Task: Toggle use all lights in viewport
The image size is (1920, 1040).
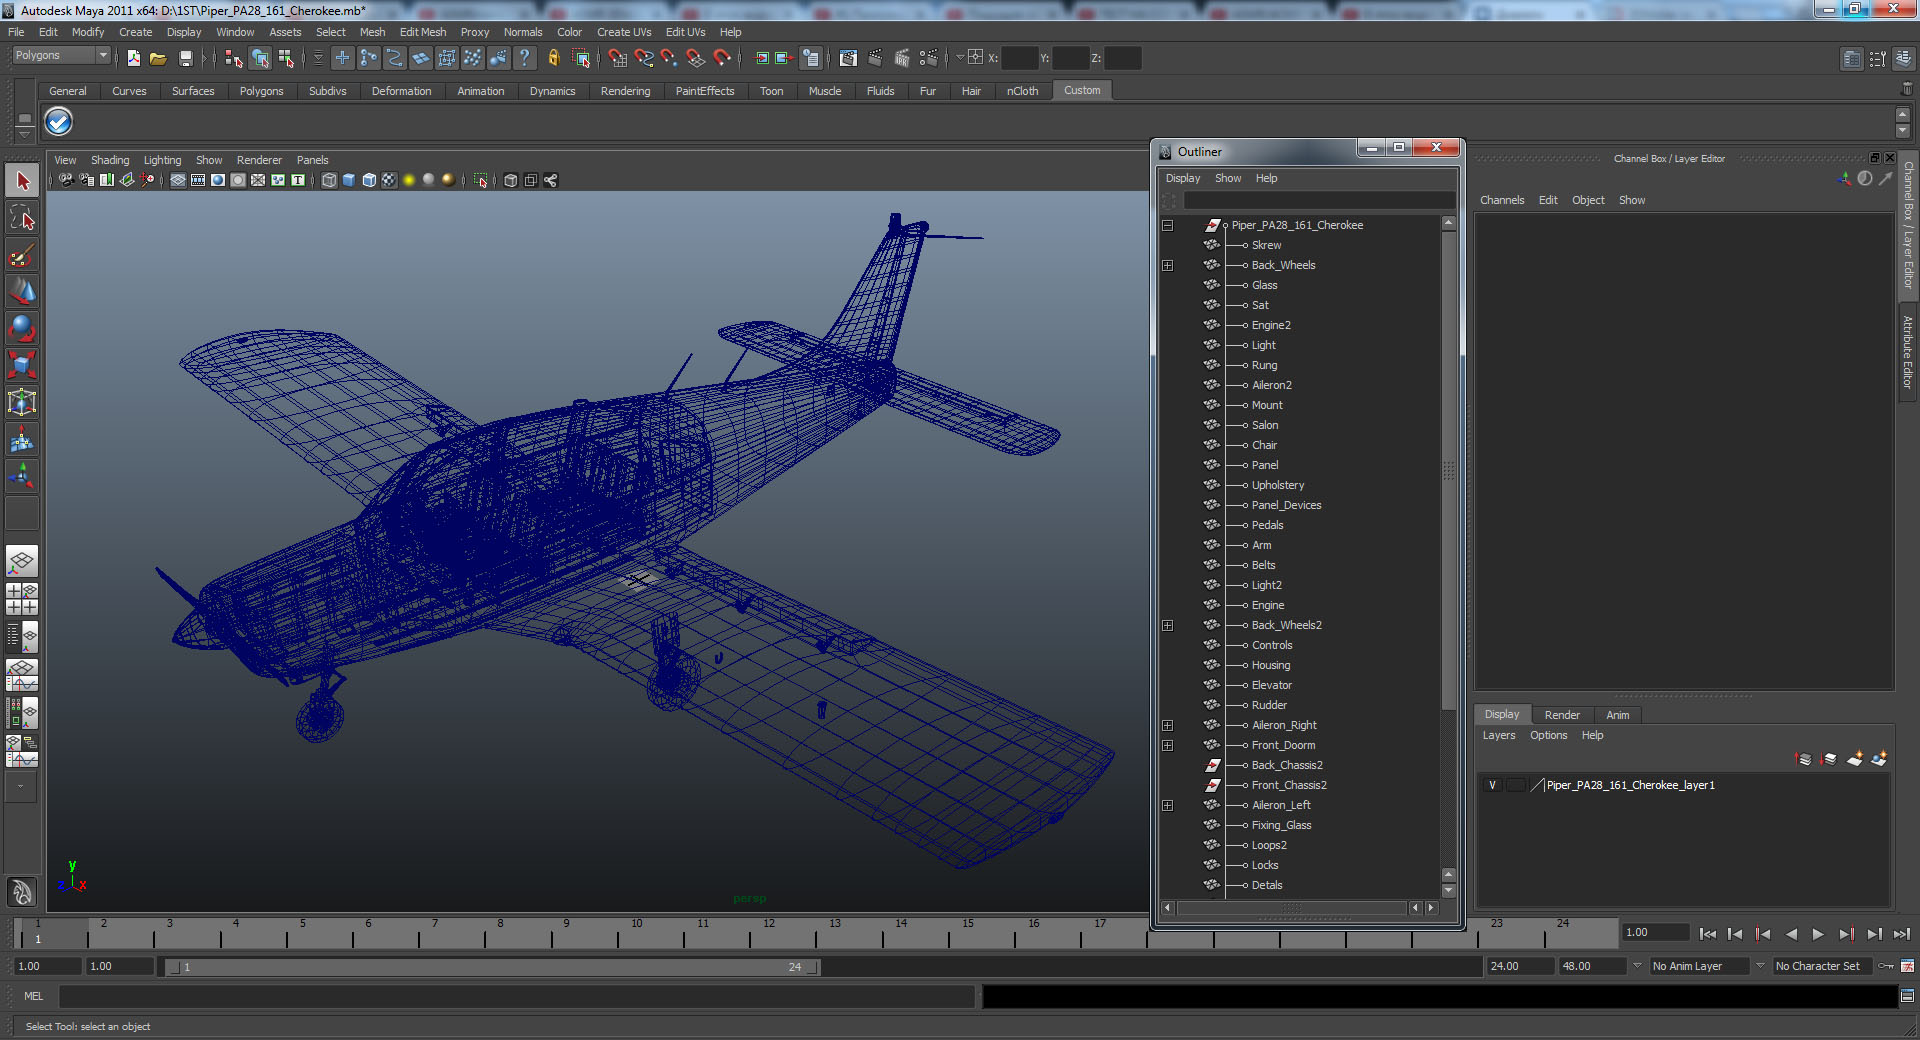Action: tap(409, 180)
